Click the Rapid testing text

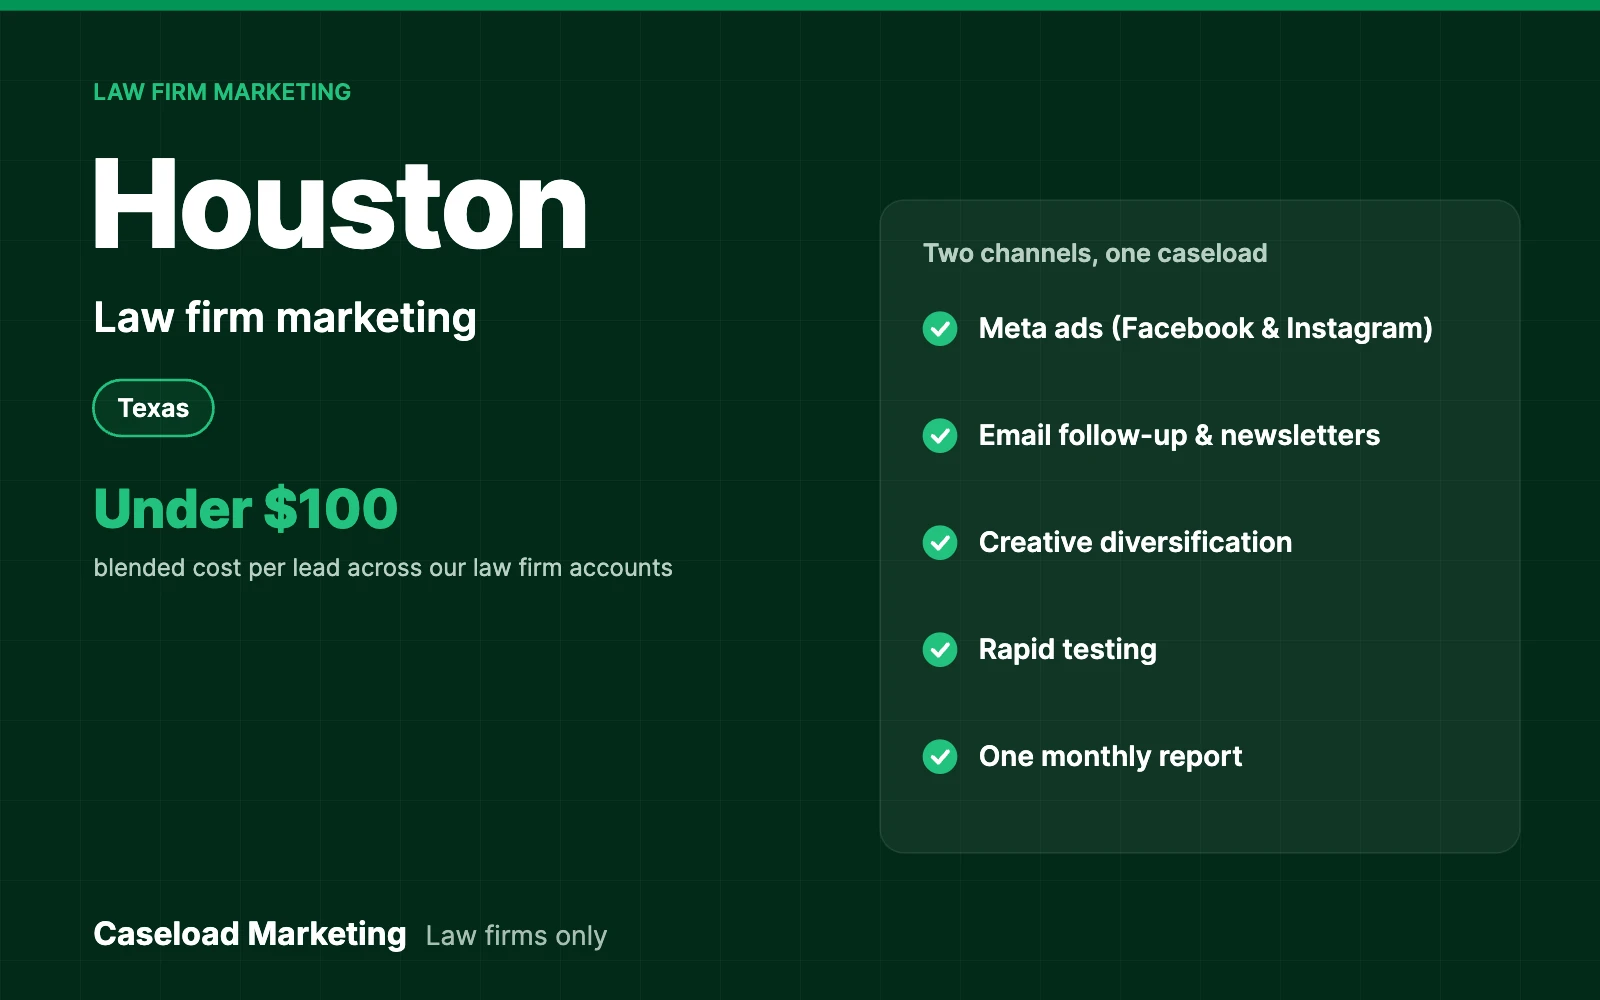click(1068, 649)
